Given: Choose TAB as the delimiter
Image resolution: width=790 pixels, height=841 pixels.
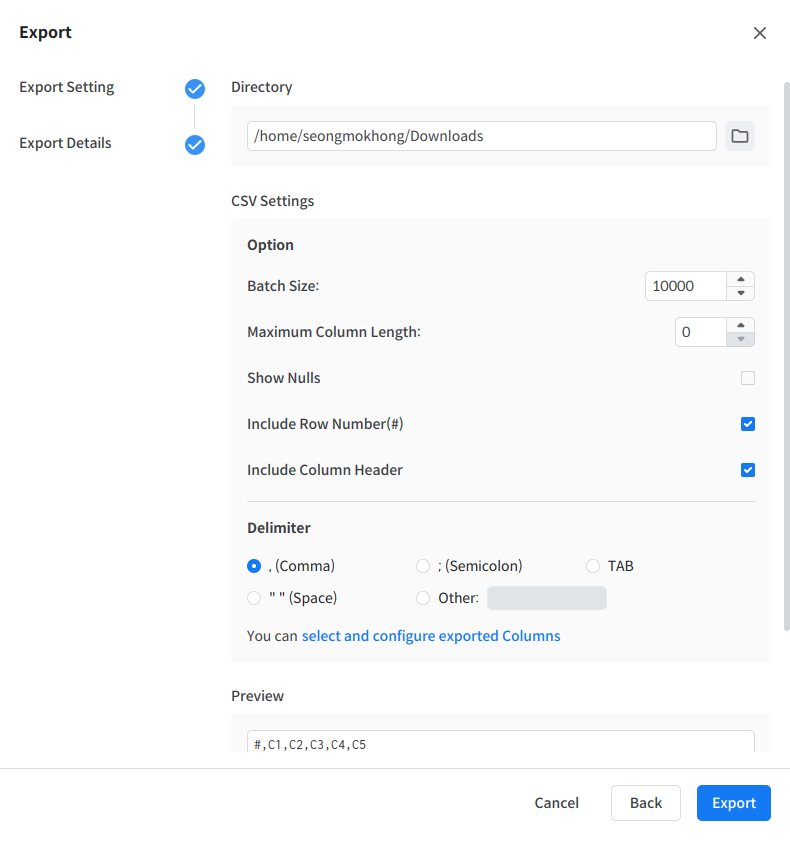Looking at the screenshot, I should (x=593, y=566).
